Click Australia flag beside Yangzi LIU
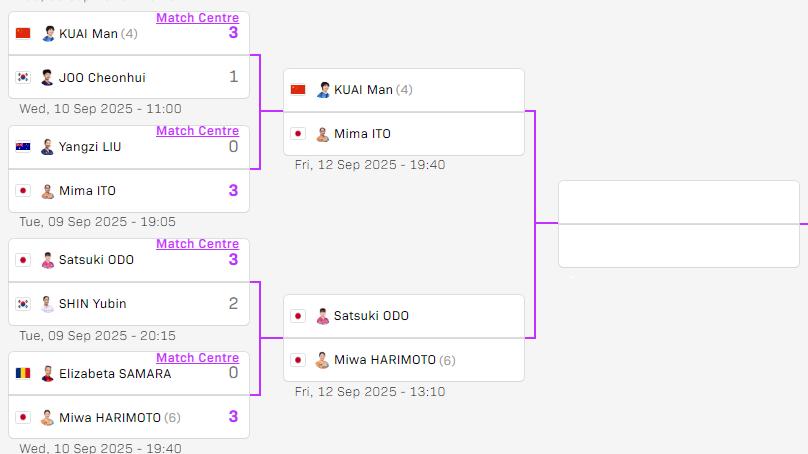 pos(23,147)
